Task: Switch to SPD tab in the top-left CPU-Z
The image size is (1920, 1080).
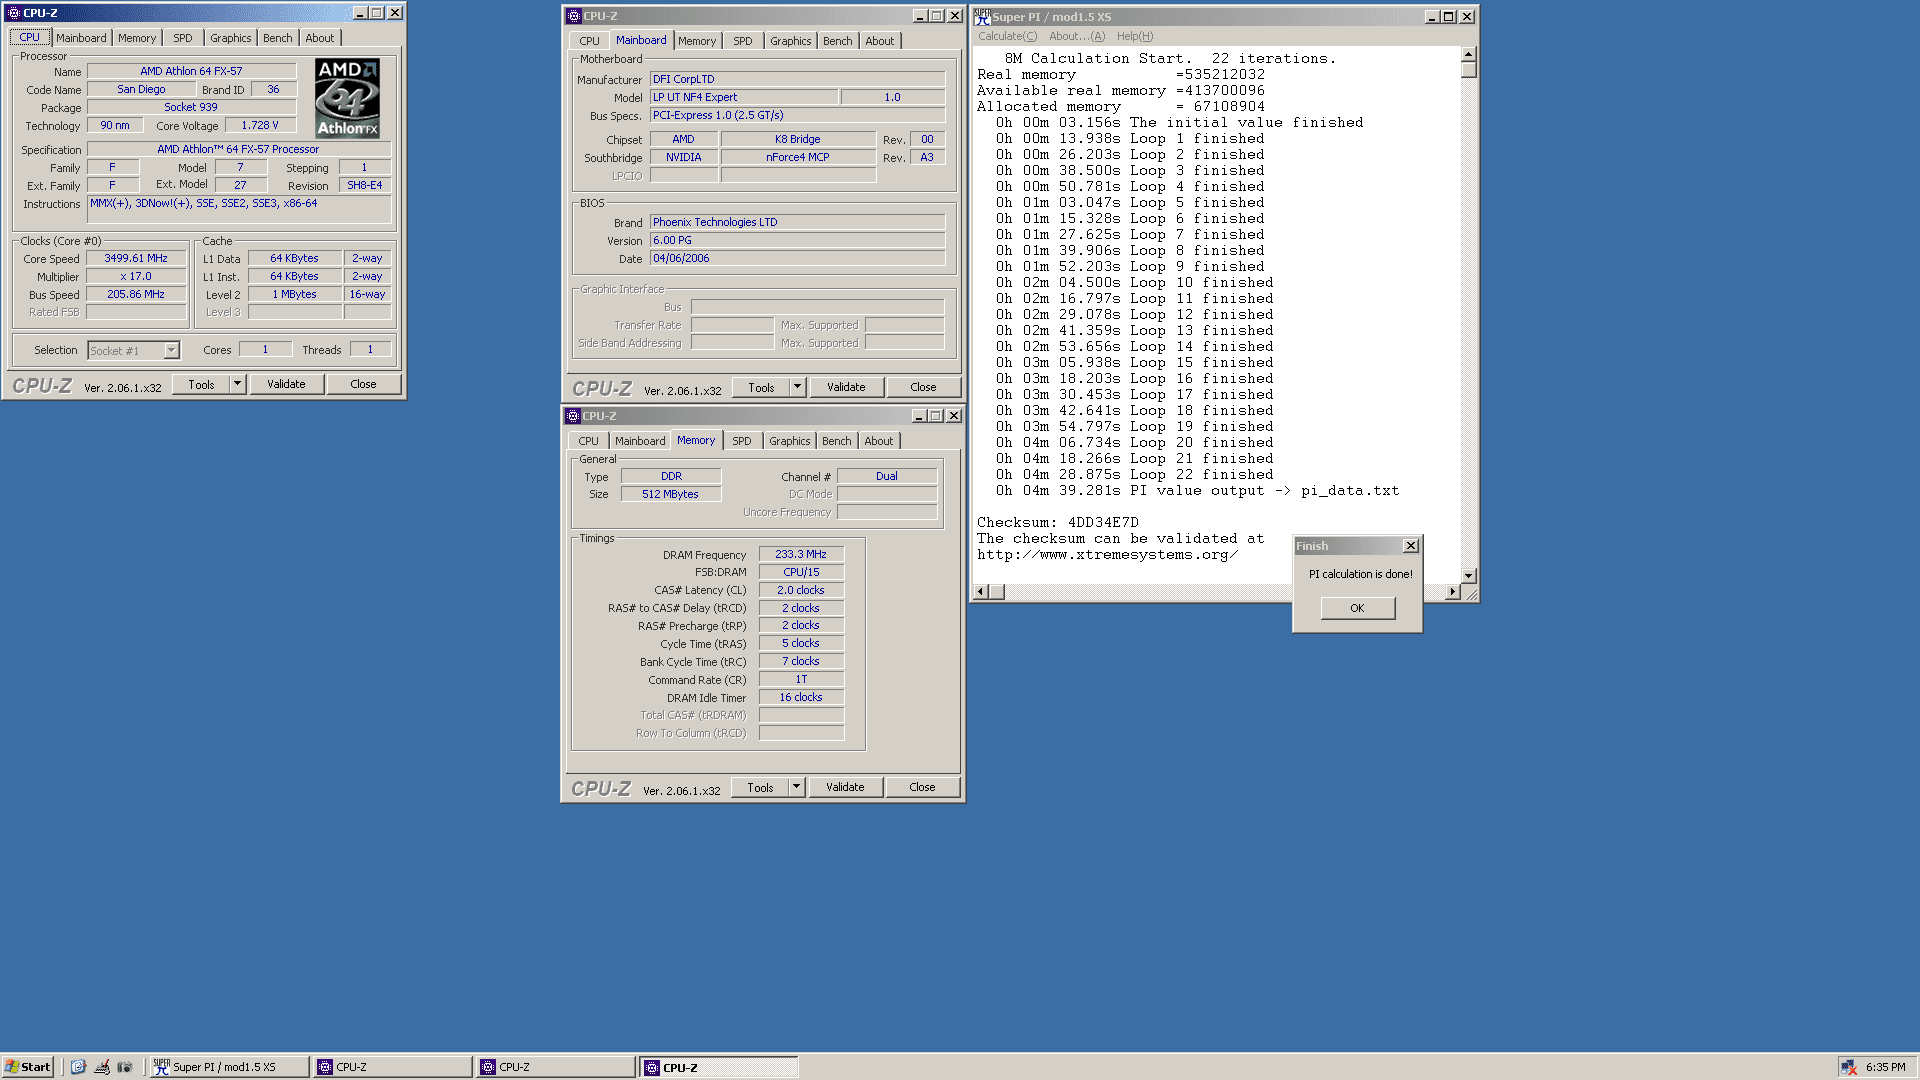Action: tap(183, 38)
